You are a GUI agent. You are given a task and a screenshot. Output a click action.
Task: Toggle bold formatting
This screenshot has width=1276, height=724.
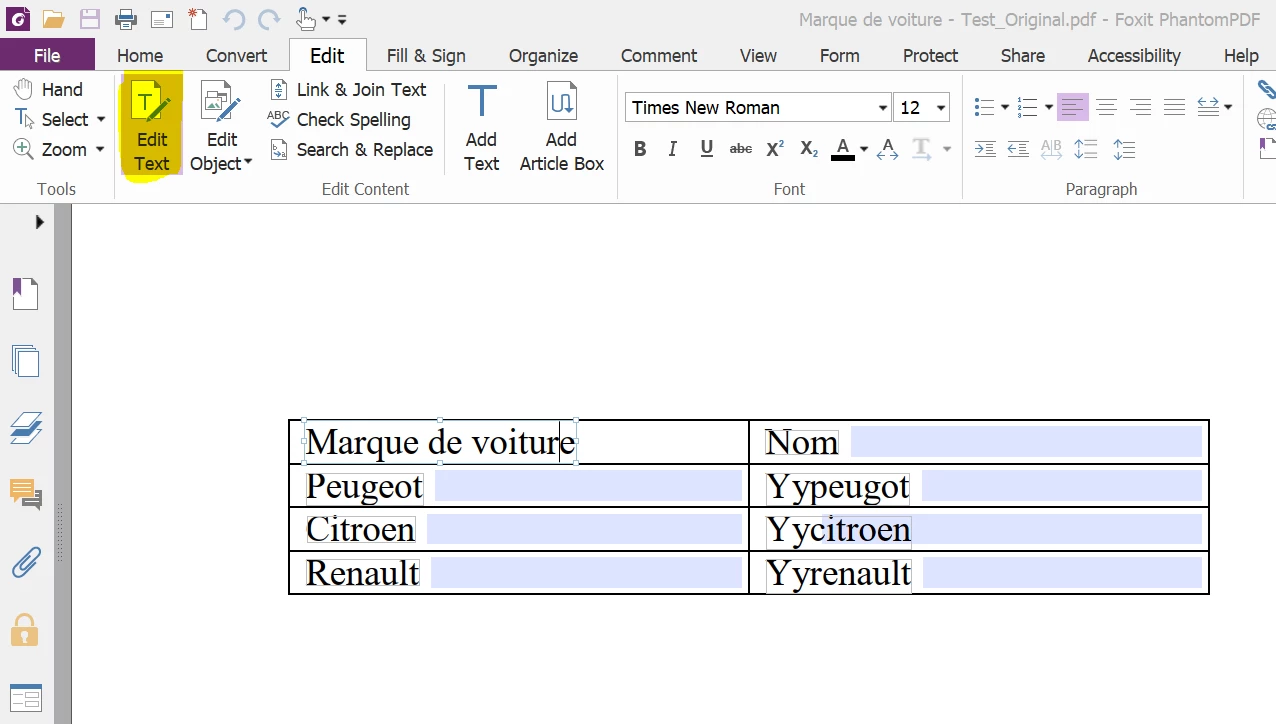coord(640,149)
